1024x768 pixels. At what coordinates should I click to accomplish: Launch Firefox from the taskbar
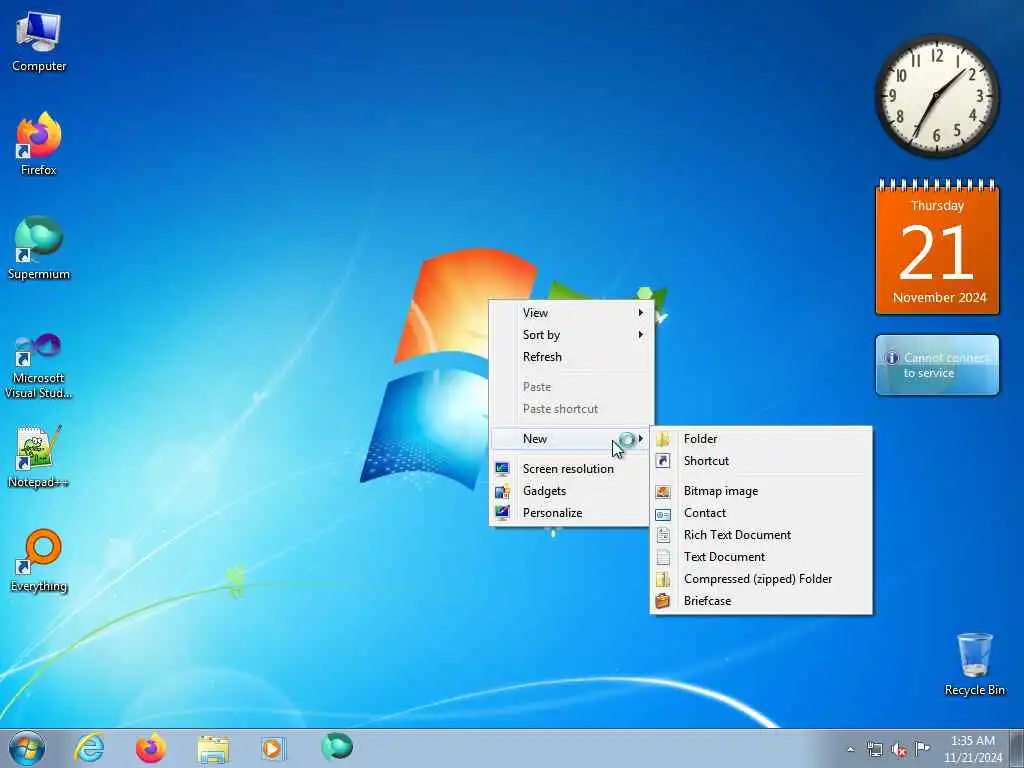coord(151,748)
